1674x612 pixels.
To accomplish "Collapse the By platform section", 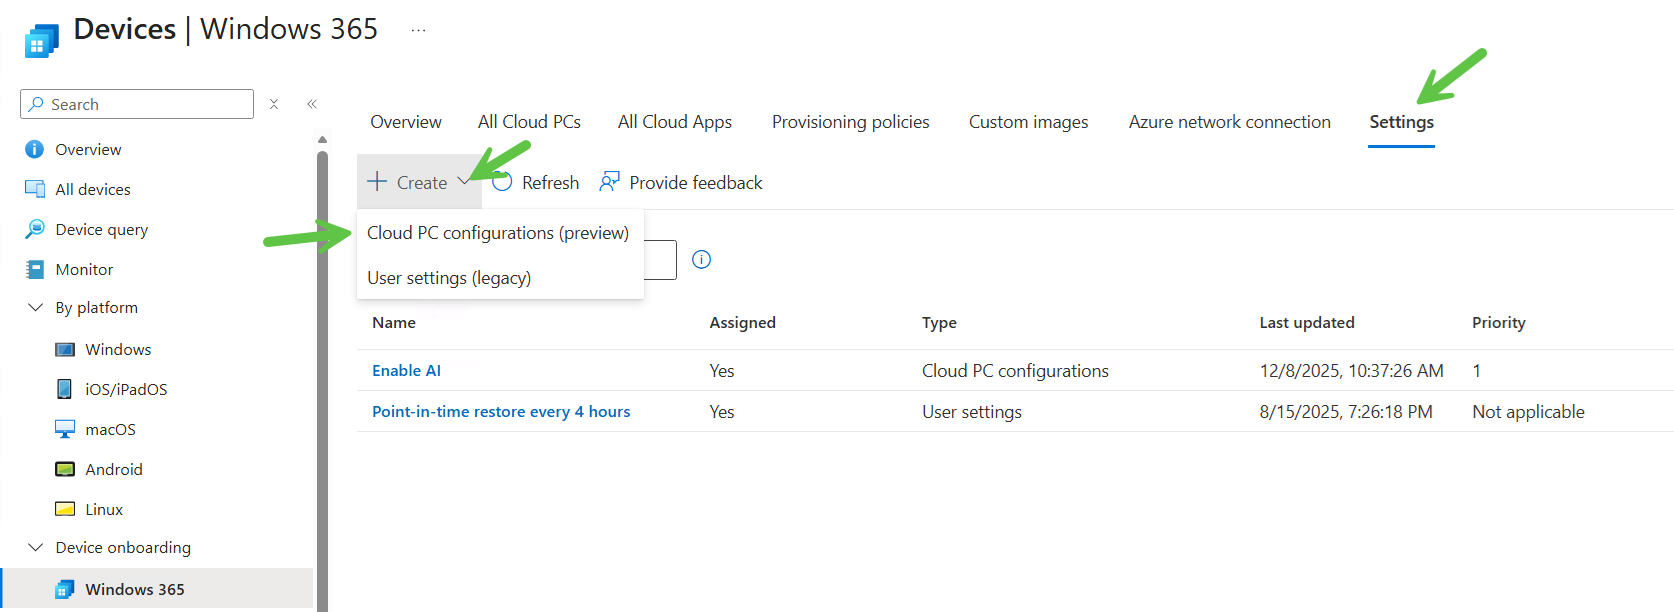I will click(x=35, y=307).
